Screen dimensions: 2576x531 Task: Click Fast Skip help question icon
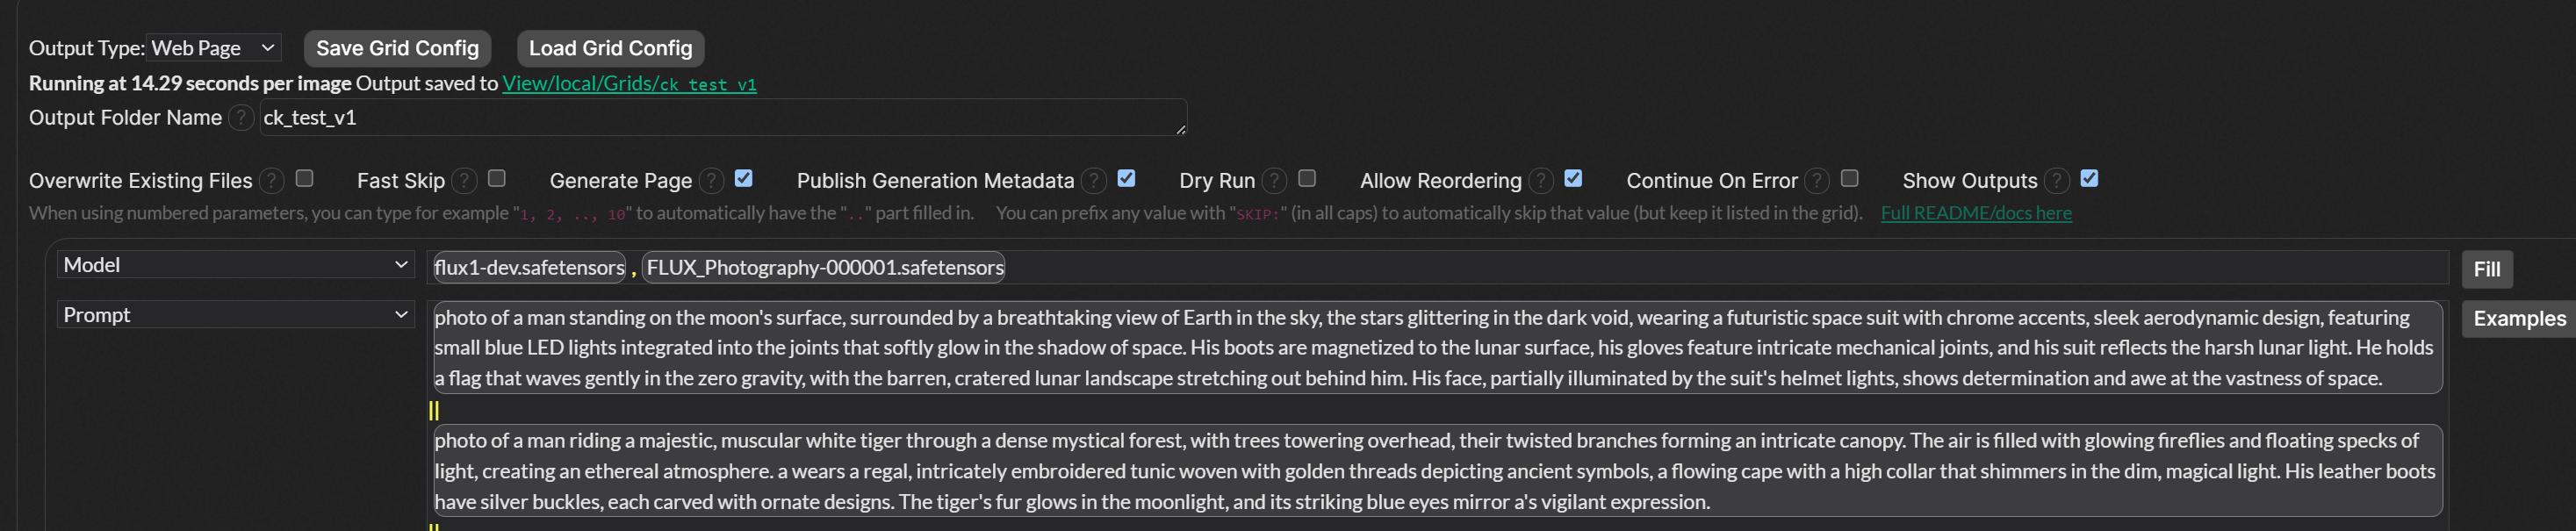464,181
